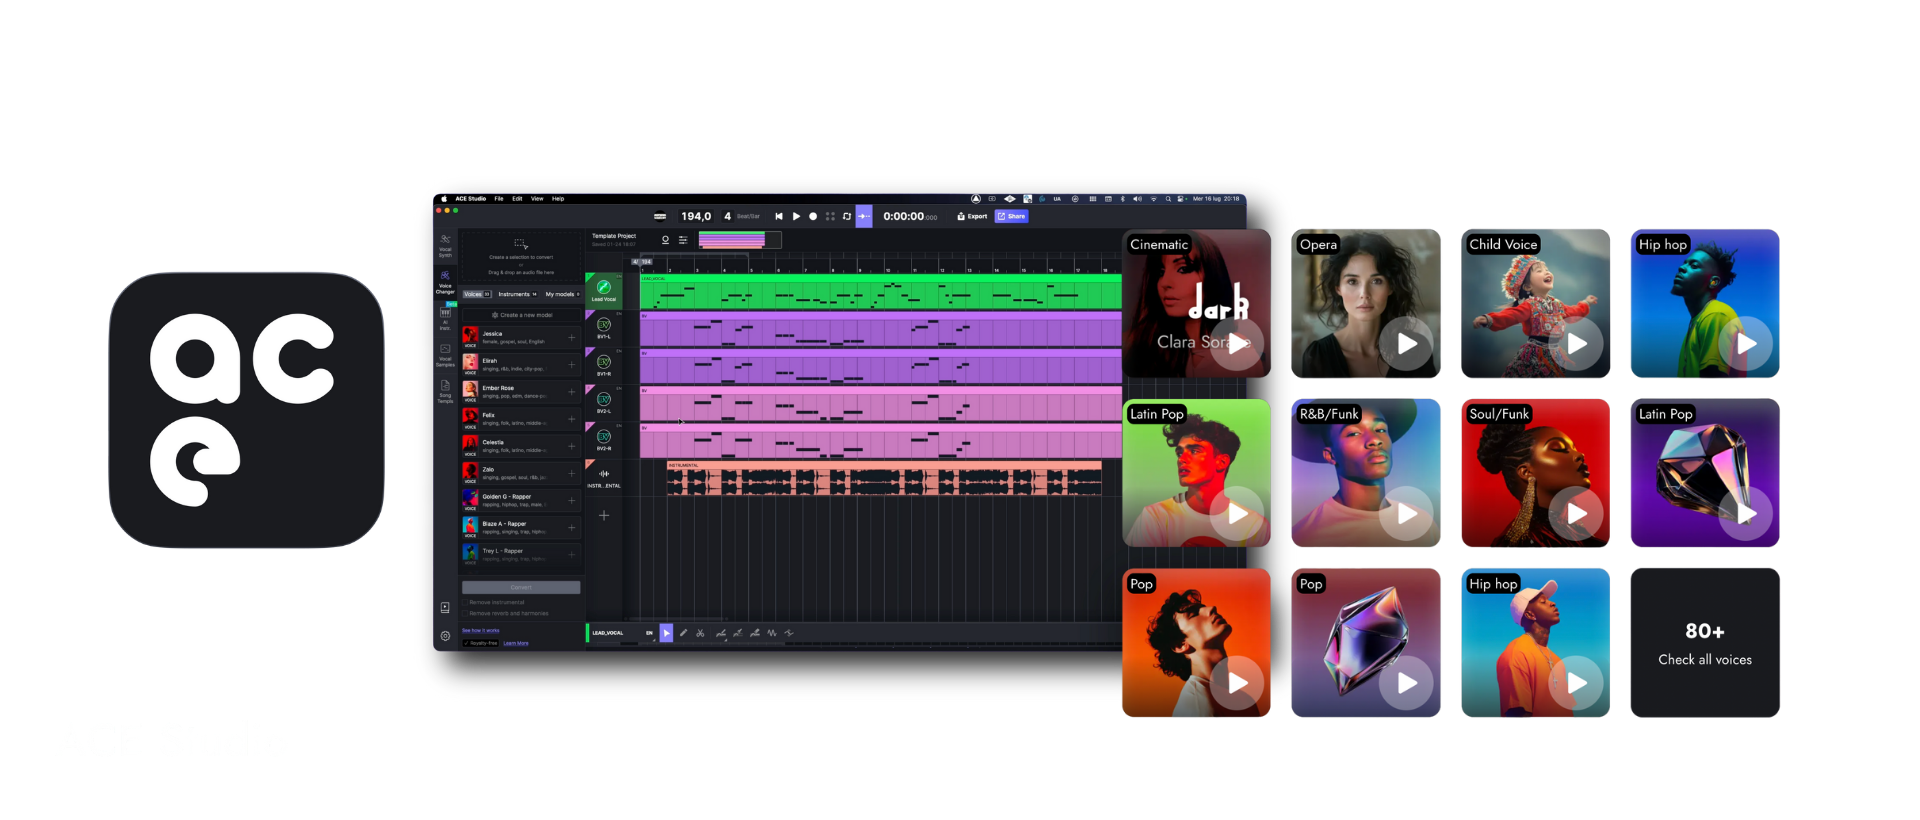The image size is (1920, 820).
Task: Skip to start with rewind button
Action: [779, 216]
